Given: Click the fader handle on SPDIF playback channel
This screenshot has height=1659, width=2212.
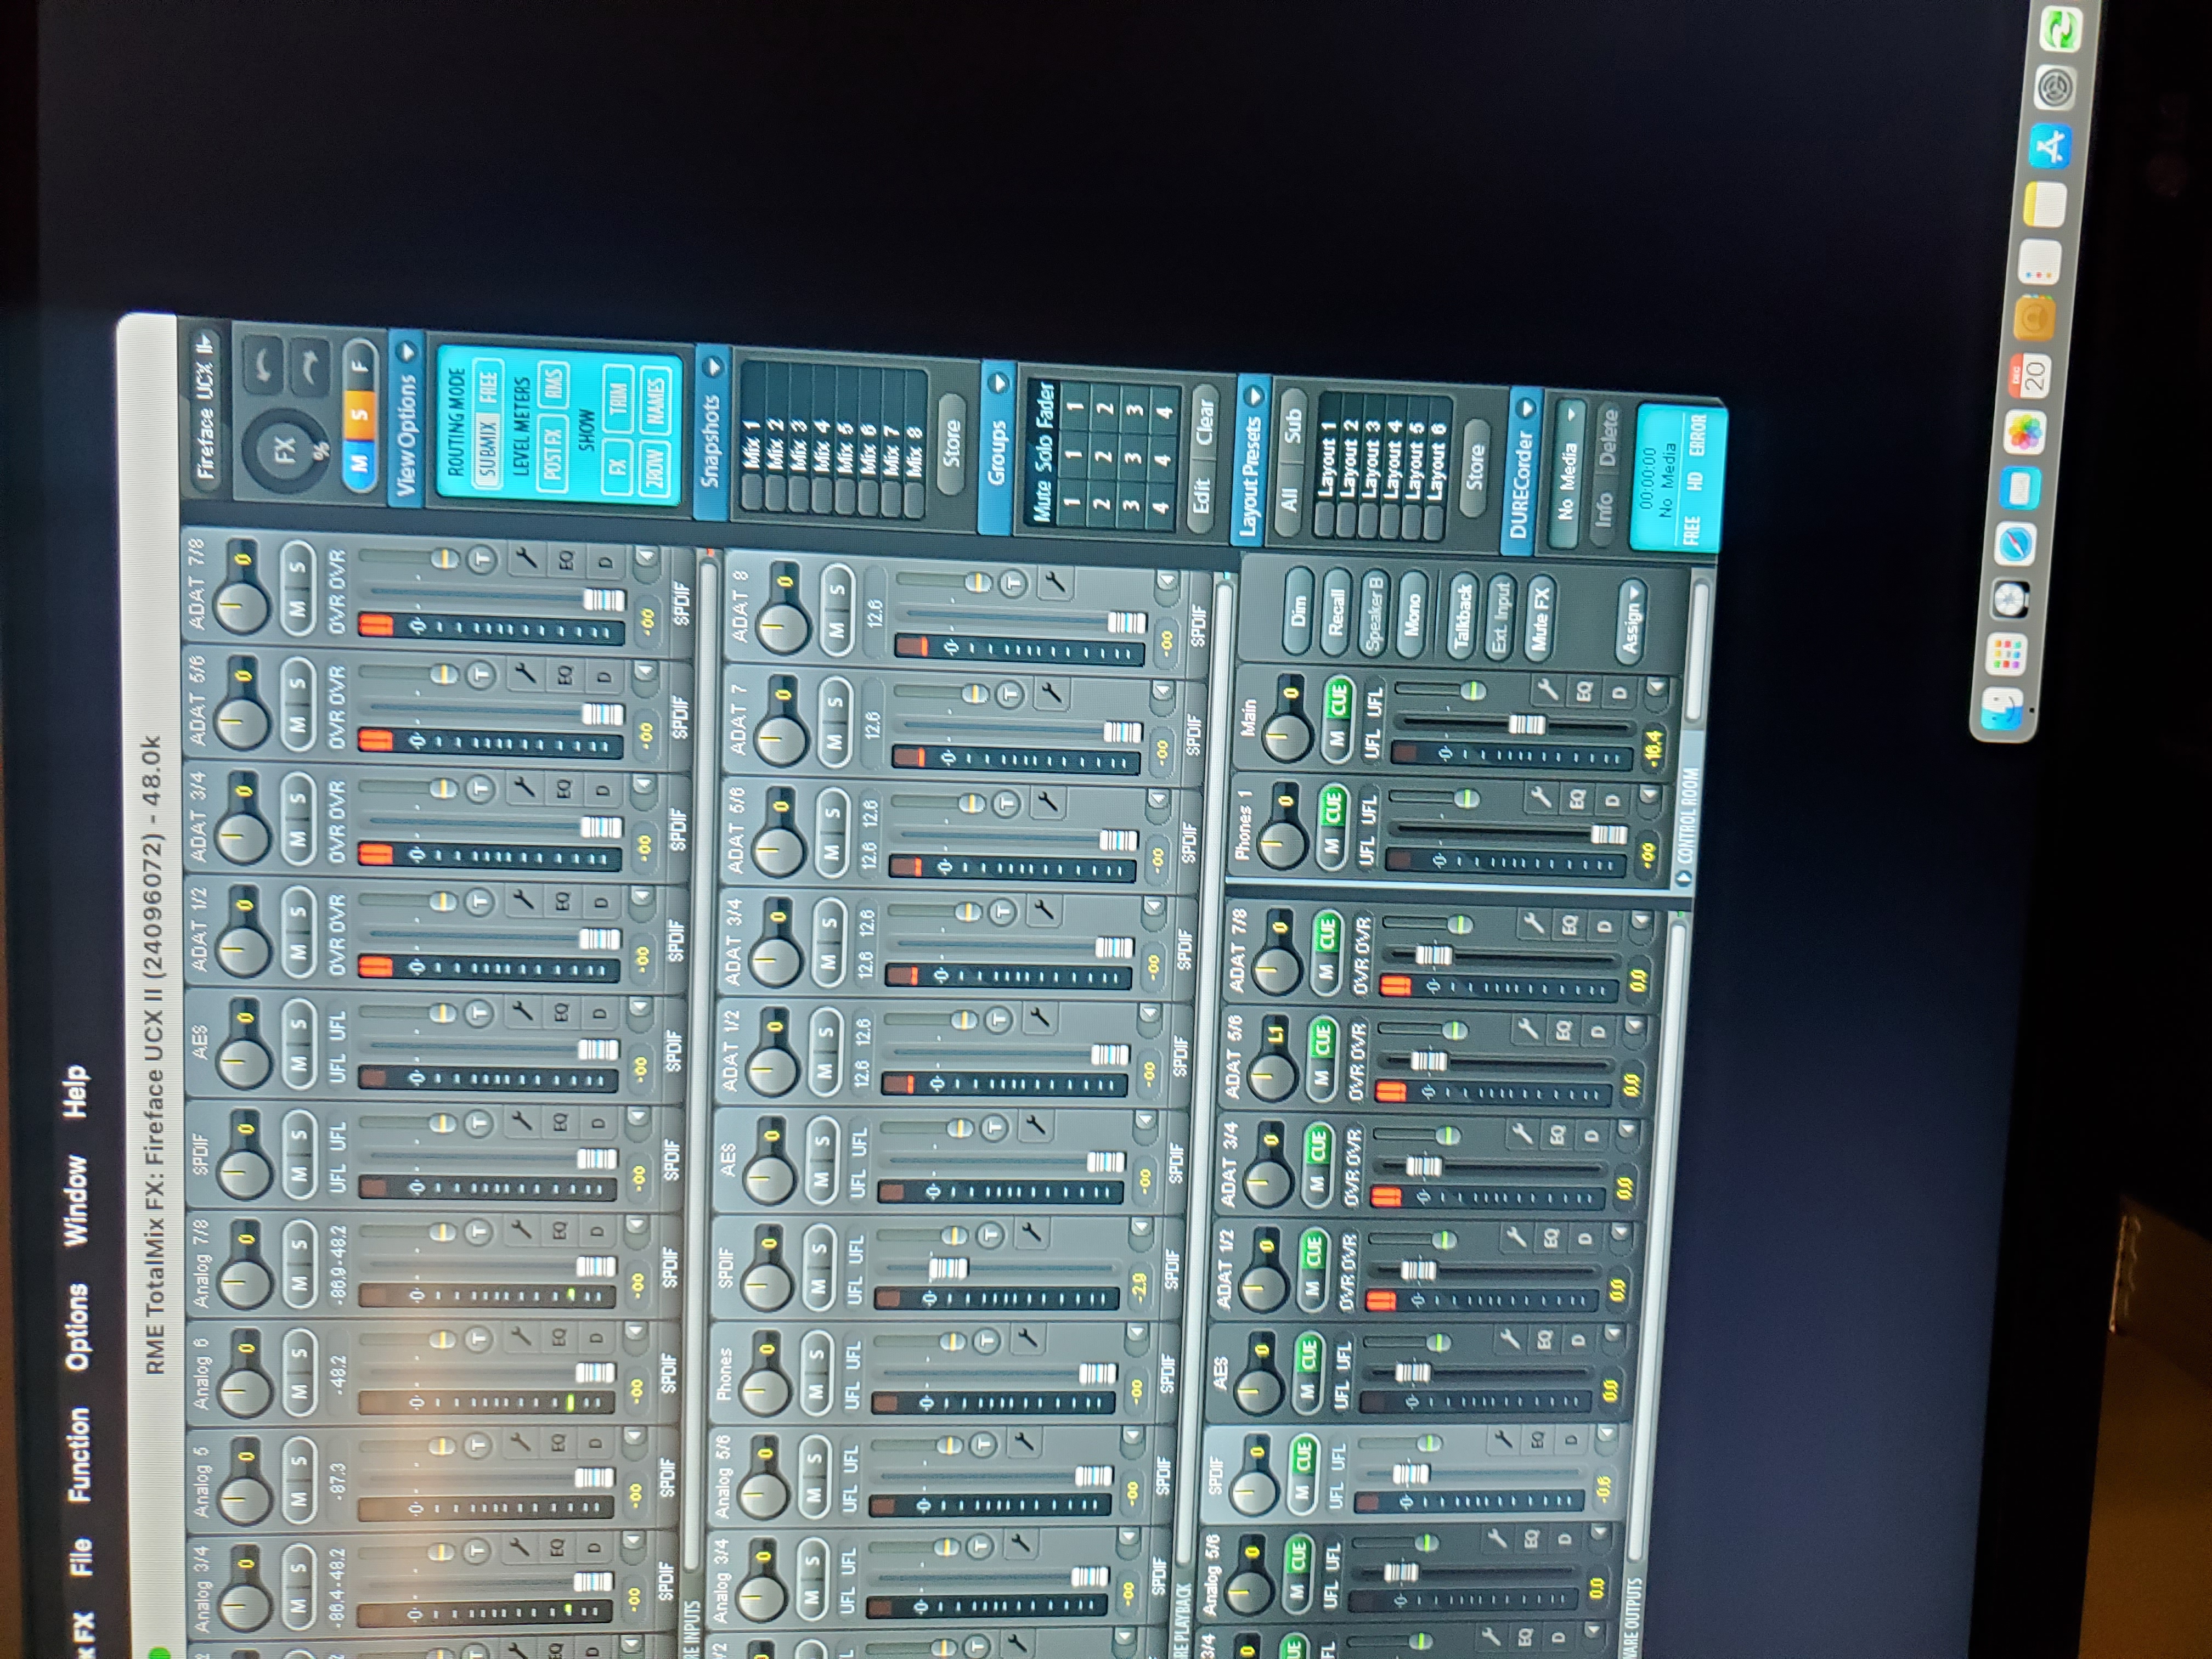Looking at the screenshot, I should (948, 1268).
